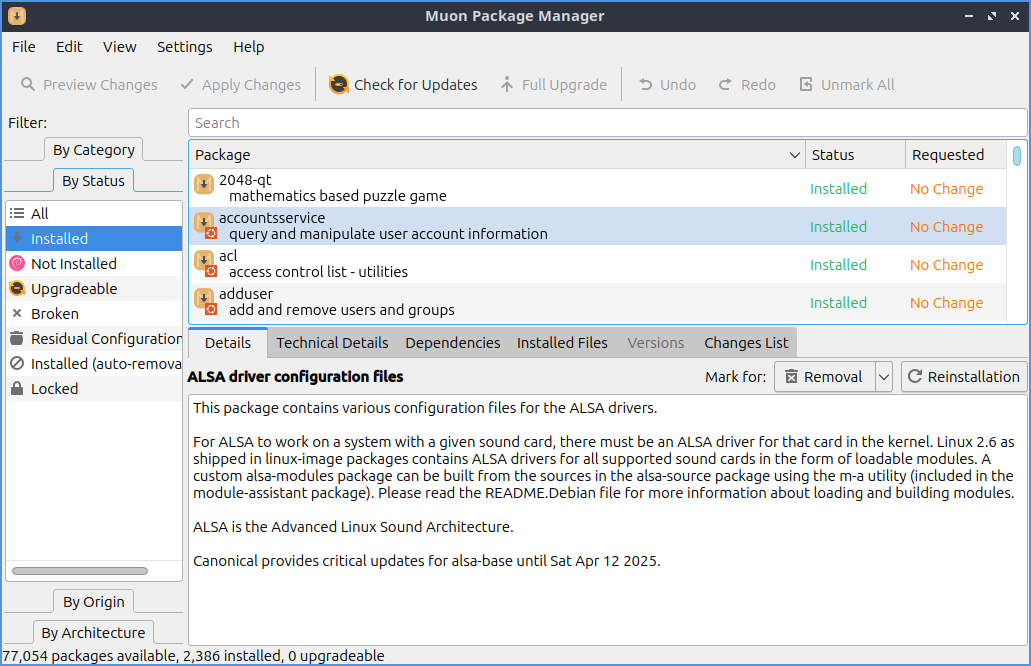Mark the package for Removal

pos(824,377)
